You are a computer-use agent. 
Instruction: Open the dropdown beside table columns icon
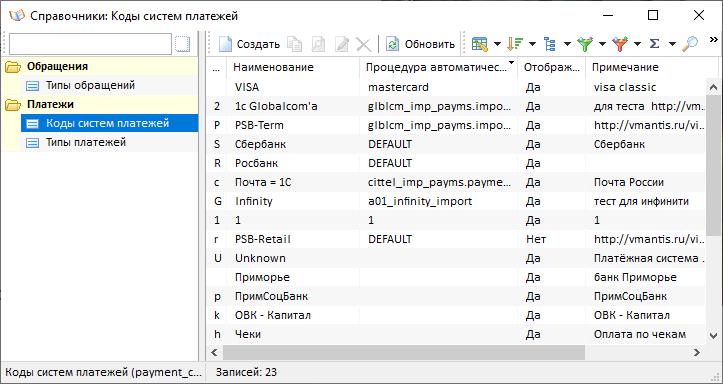click(497, 44)
